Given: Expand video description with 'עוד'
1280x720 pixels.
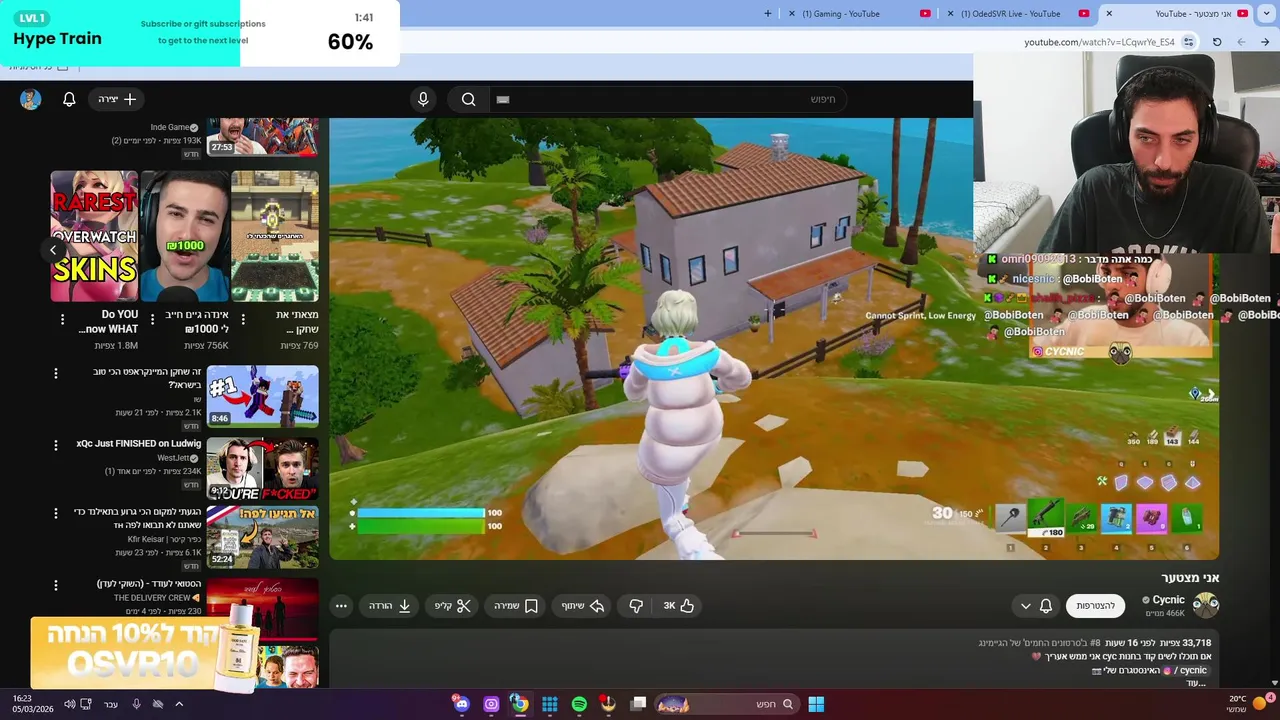Looking at the screenshot, I should 1197,683.
